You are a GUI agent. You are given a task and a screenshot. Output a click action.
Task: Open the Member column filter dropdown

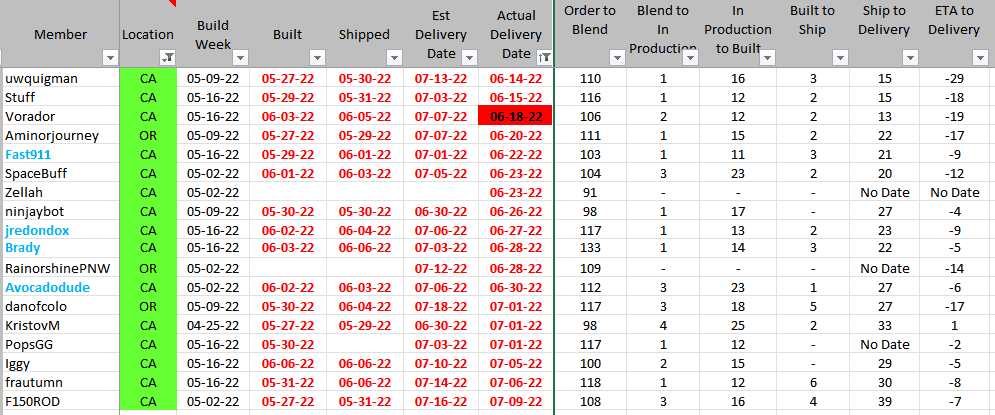point(109,57)
